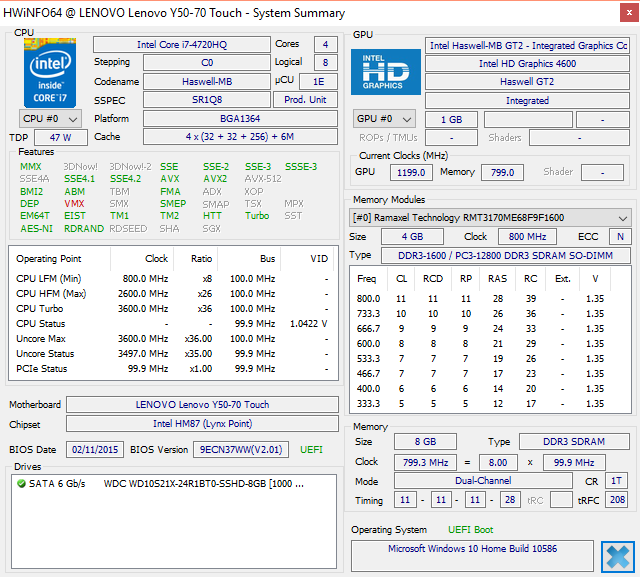
Task: Close the System Summary window
Action: pos(629,13)
